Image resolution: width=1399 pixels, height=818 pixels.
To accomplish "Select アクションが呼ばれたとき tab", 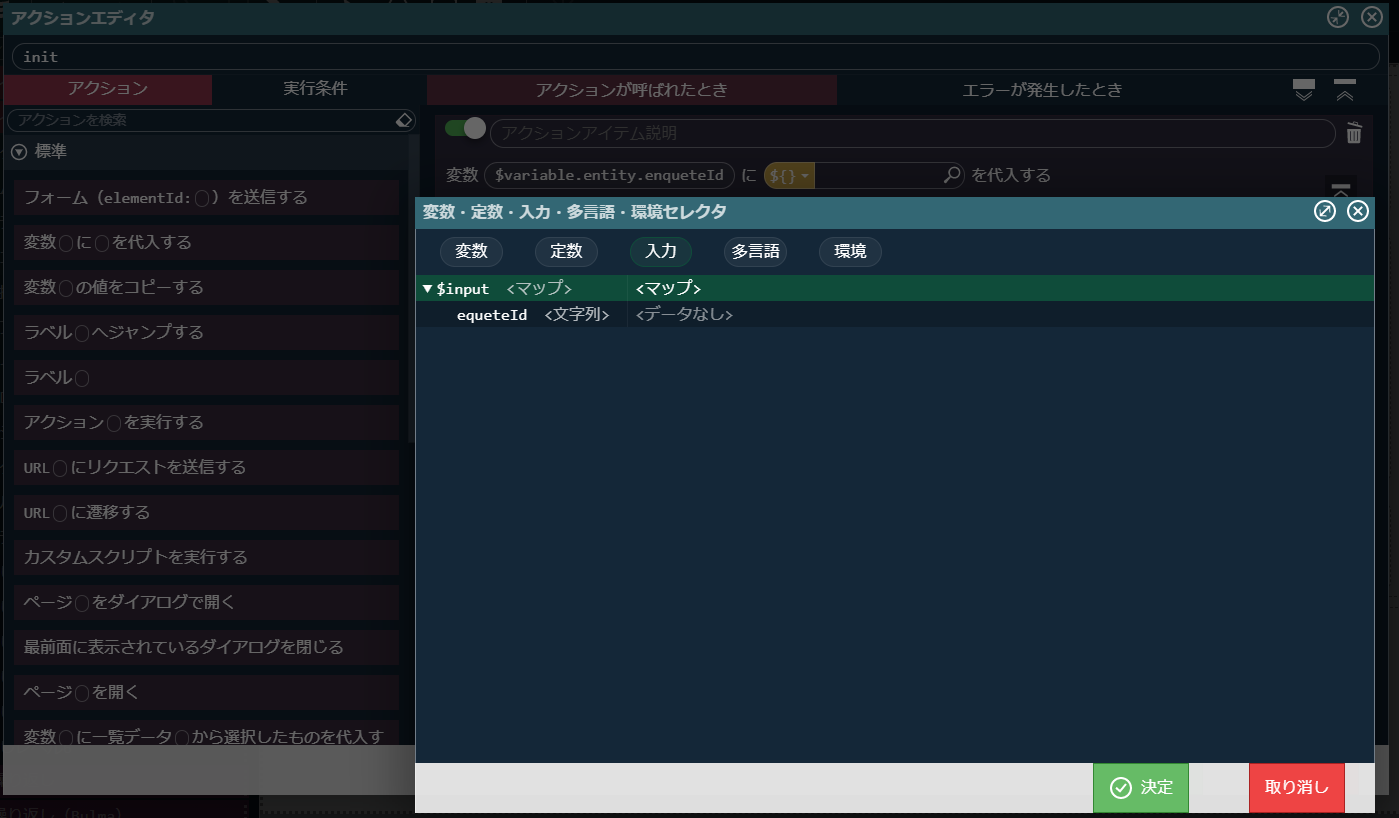I will coord(631,90).
